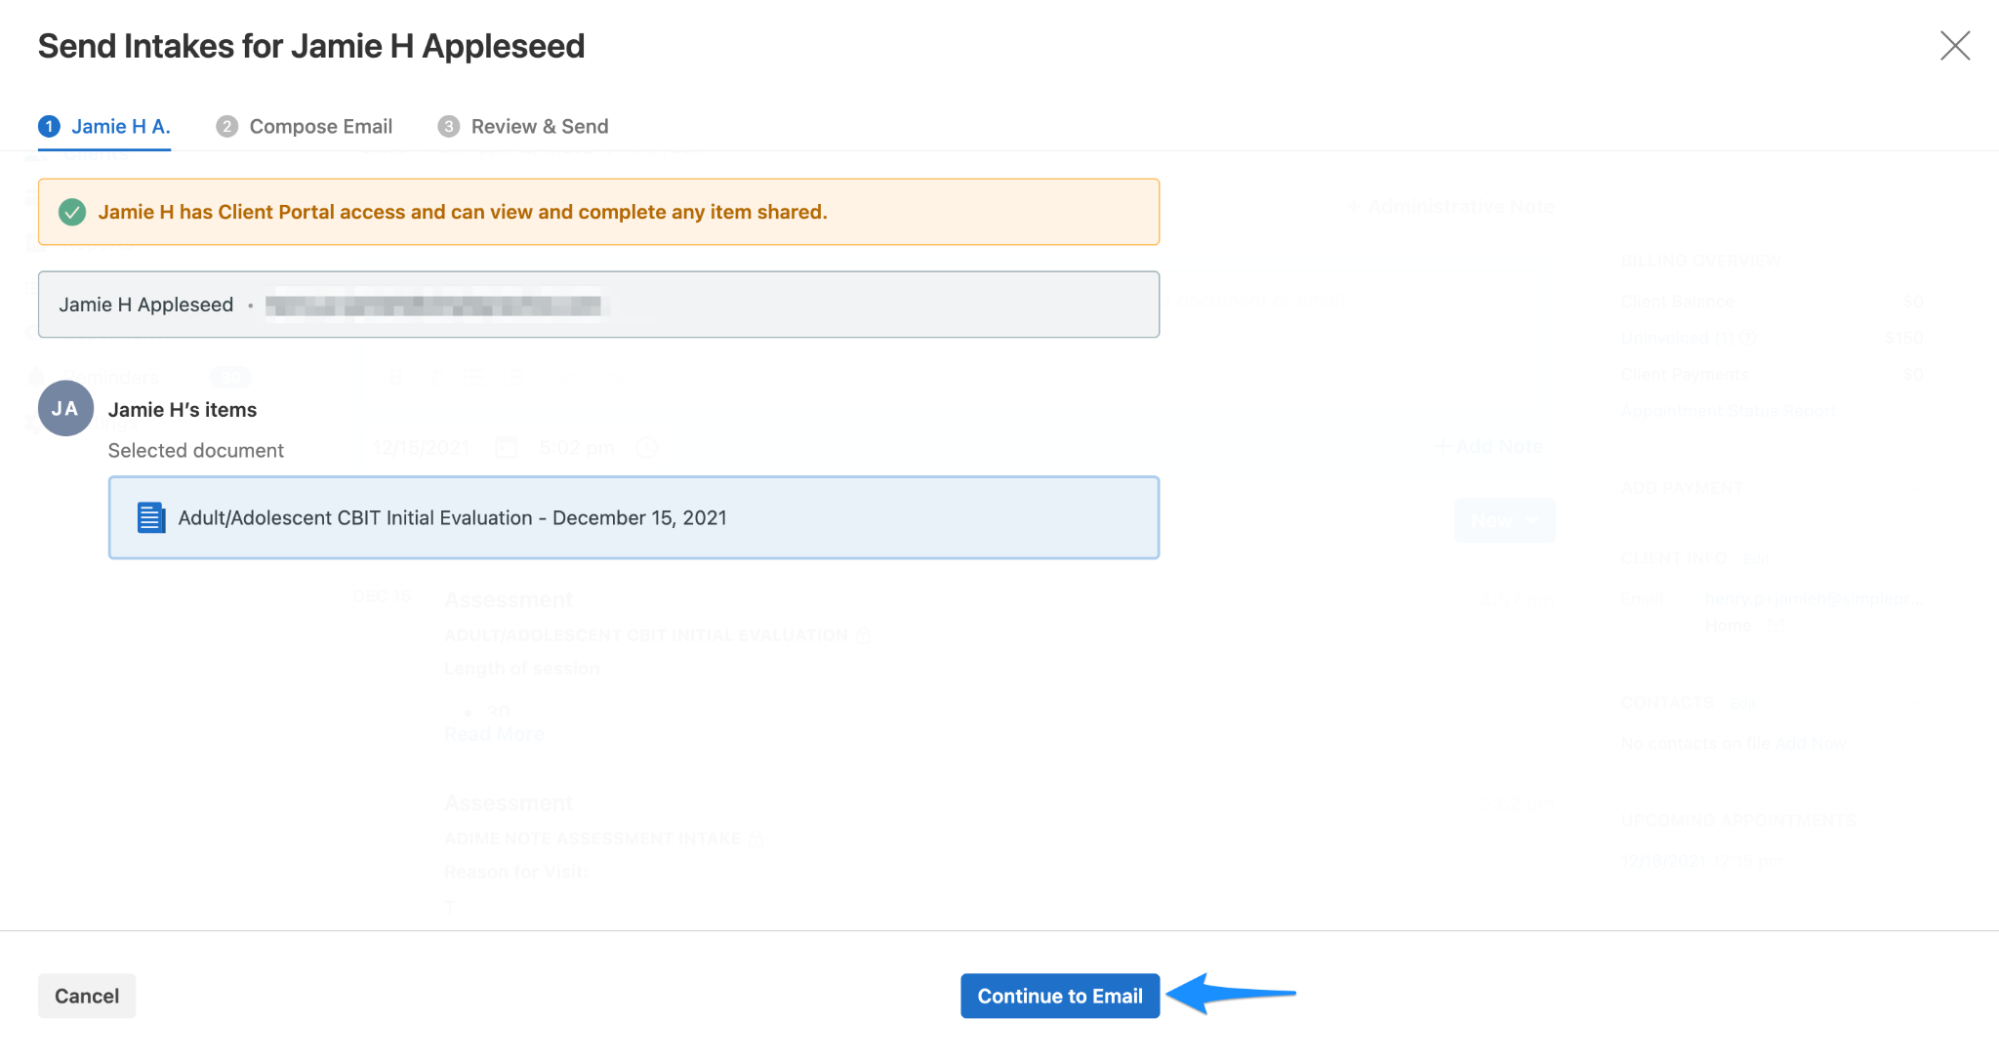
Task: Cancel sending the intake
Action: pyautogui.click(x=86, y=995)
